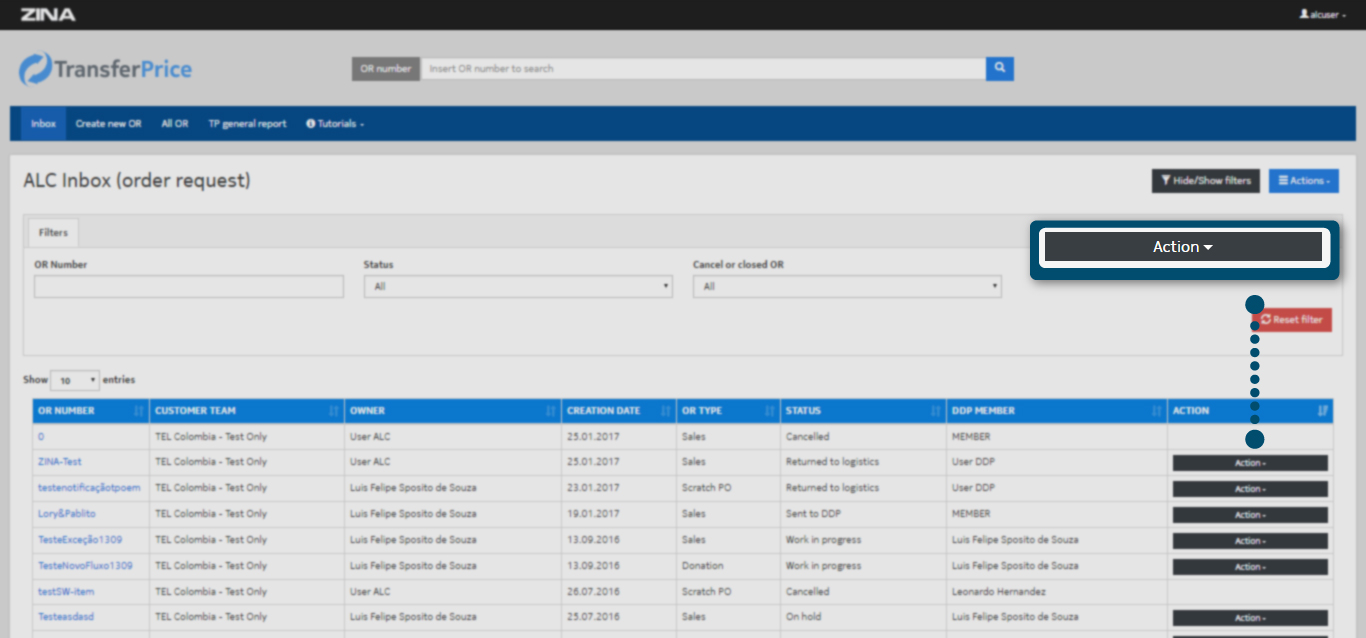Image resolution: width=1366 pixels, height=638 pixels.
Task: Sort table by Owner column
Action: point(453,411)
